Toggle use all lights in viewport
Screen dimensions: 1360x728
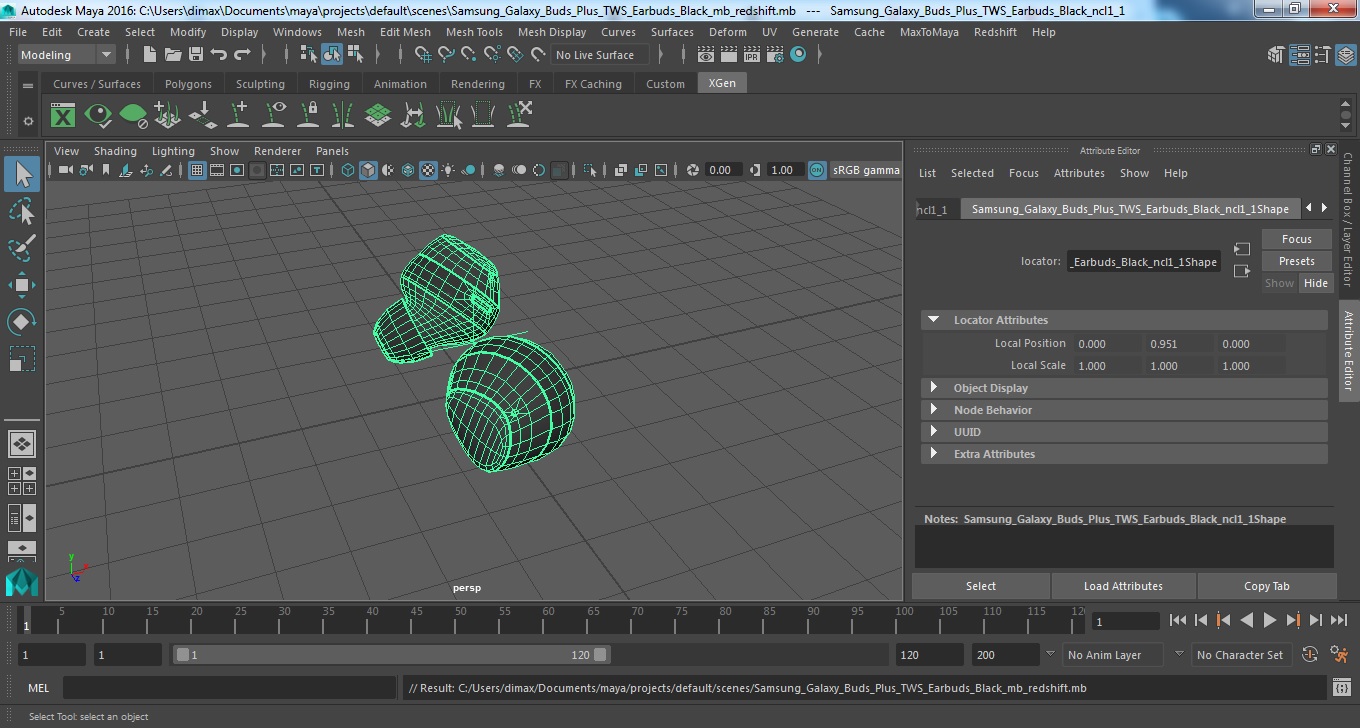pyautogui.click(x=448, y=170)
